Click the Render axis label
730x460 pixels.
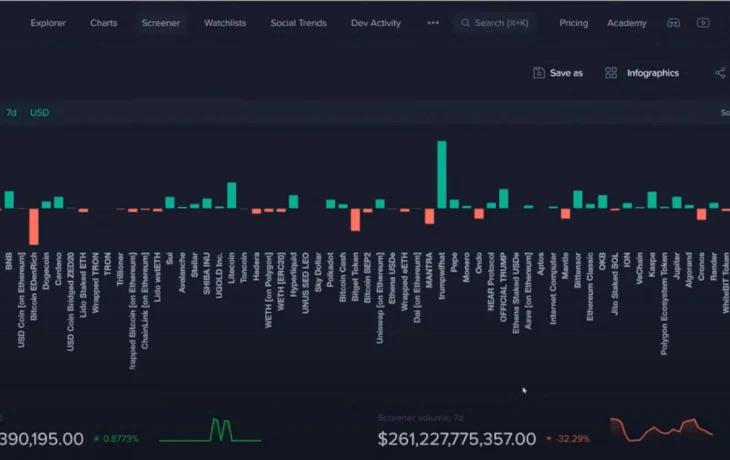point(714,266)
